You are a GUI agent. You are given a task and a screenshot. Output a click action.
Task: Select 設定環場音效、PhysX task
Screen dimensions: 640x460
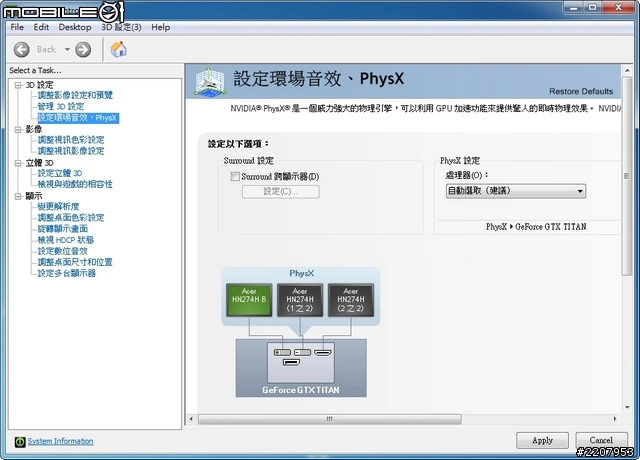point(78,118)
